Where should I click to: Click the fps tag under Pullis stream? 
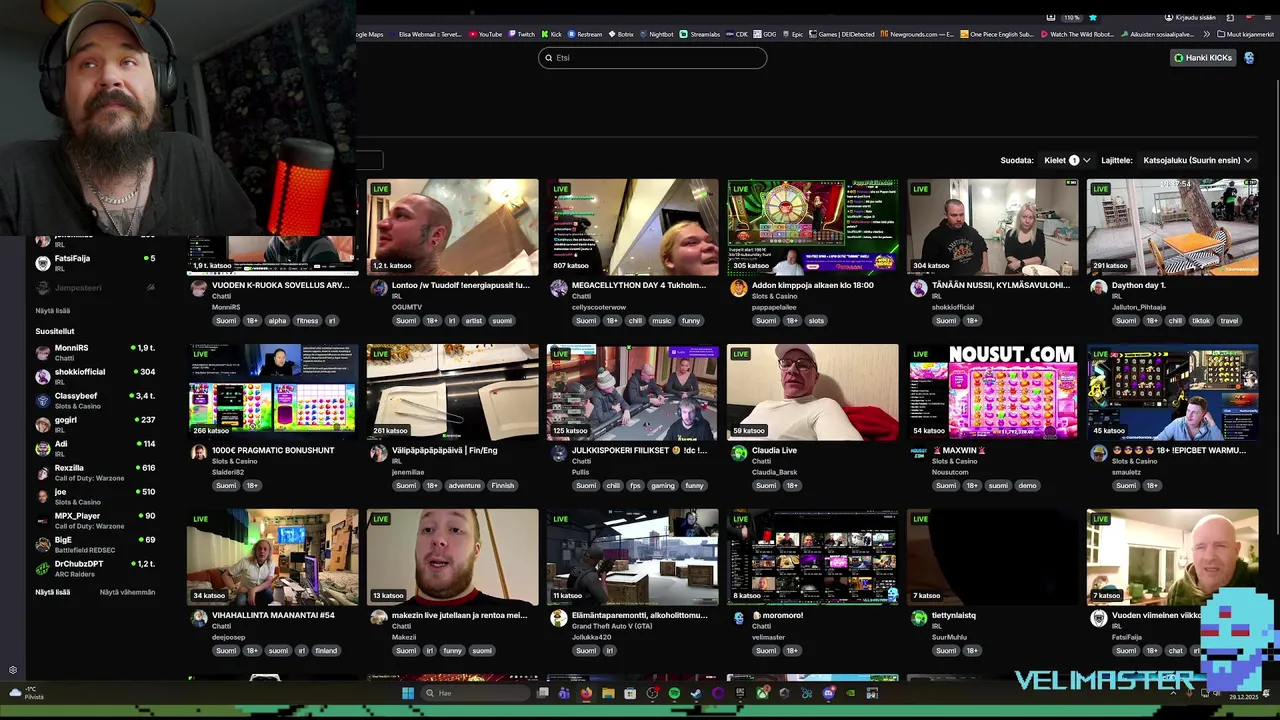coord(635,486)
